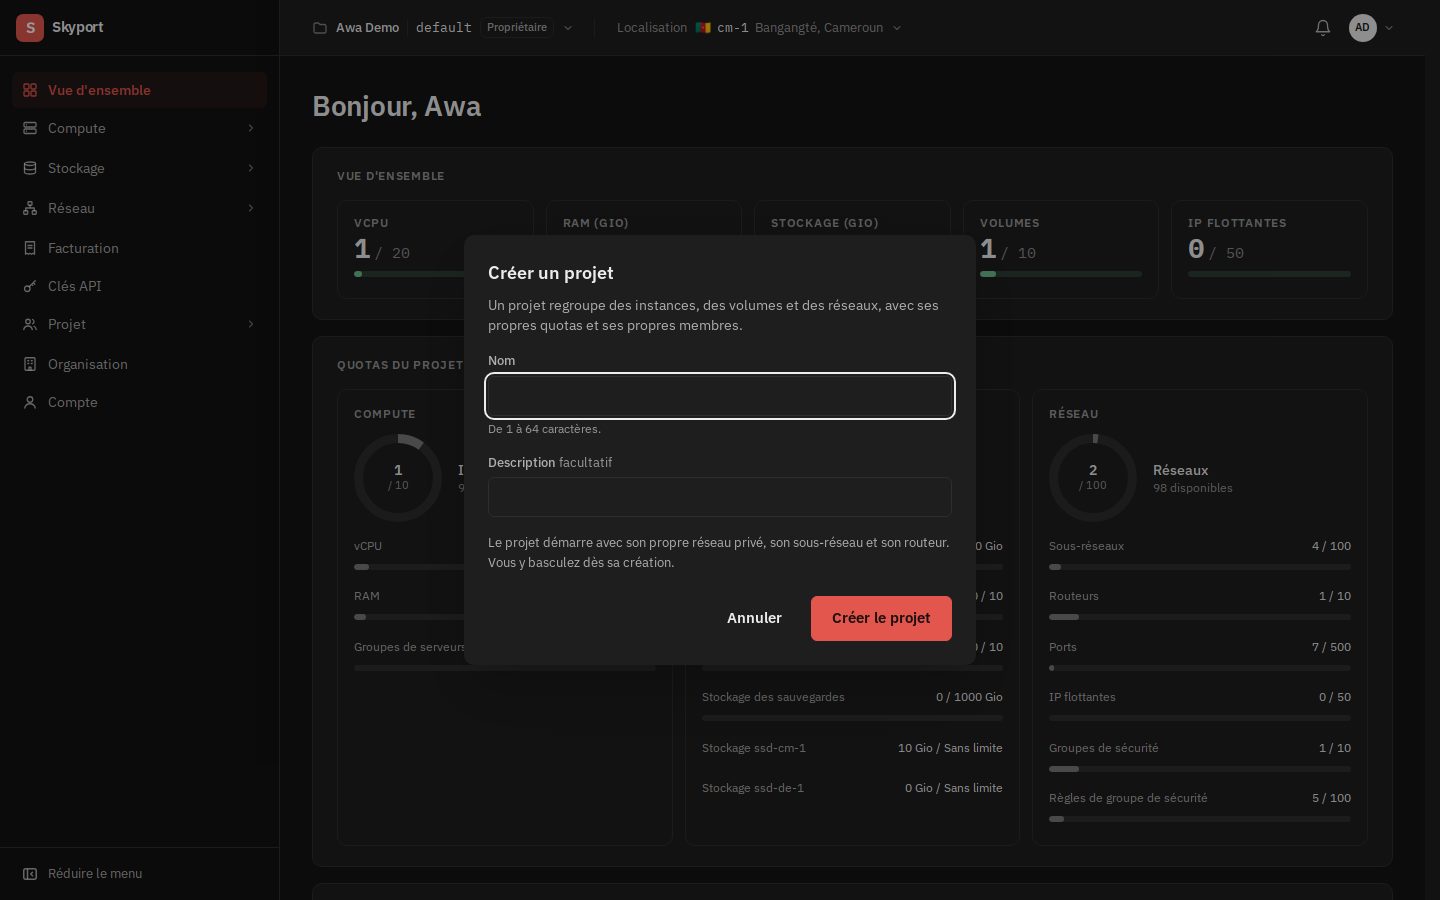Expand the Réseau submenu chevron
The image size is (1440, 900).
(250, 208)
